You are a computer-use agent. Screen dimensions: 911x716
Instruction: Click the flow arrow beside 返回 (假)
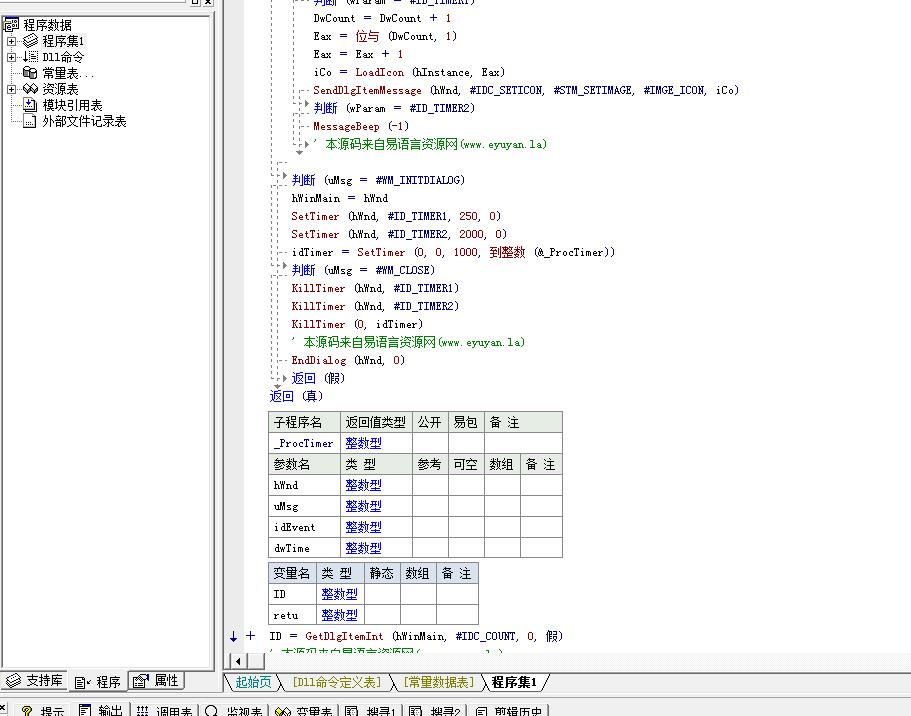(x=285, y=378)
